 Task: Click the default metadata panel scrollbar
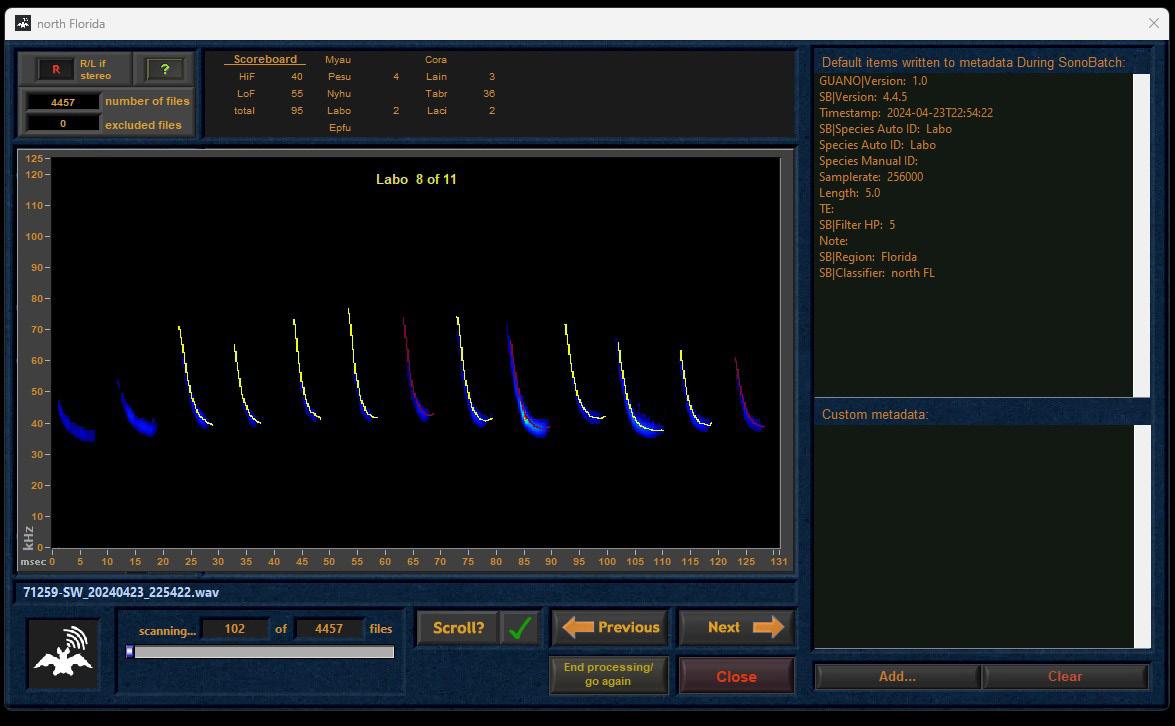click(1141, 235)
